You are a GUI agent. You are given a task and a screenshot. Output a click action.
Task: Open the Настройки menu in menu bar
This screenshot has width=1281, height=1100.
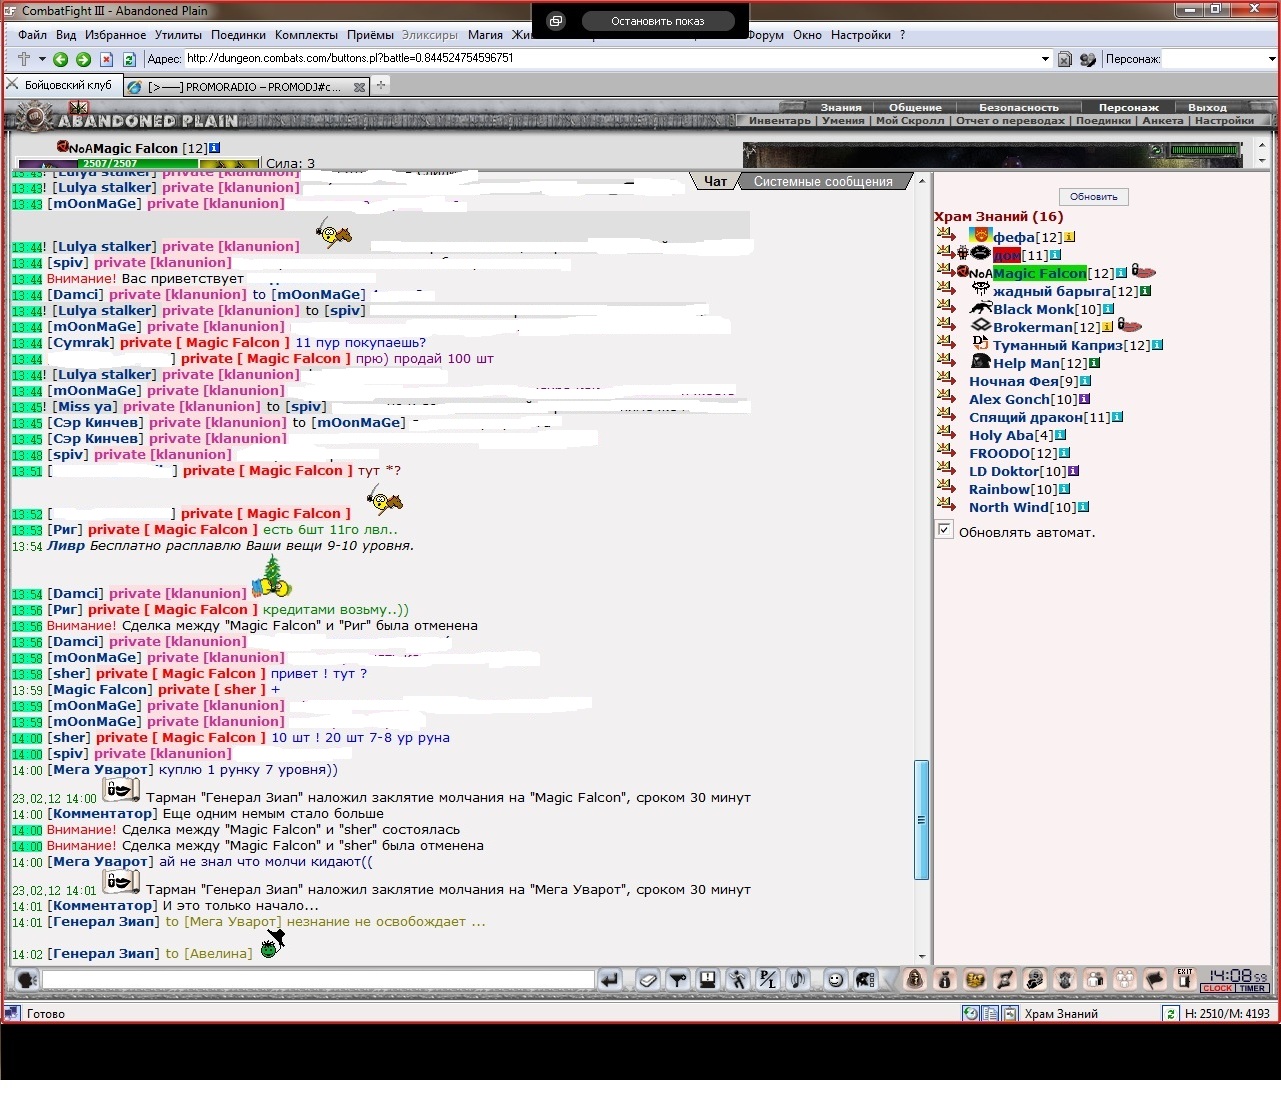[x=860, y=35]
